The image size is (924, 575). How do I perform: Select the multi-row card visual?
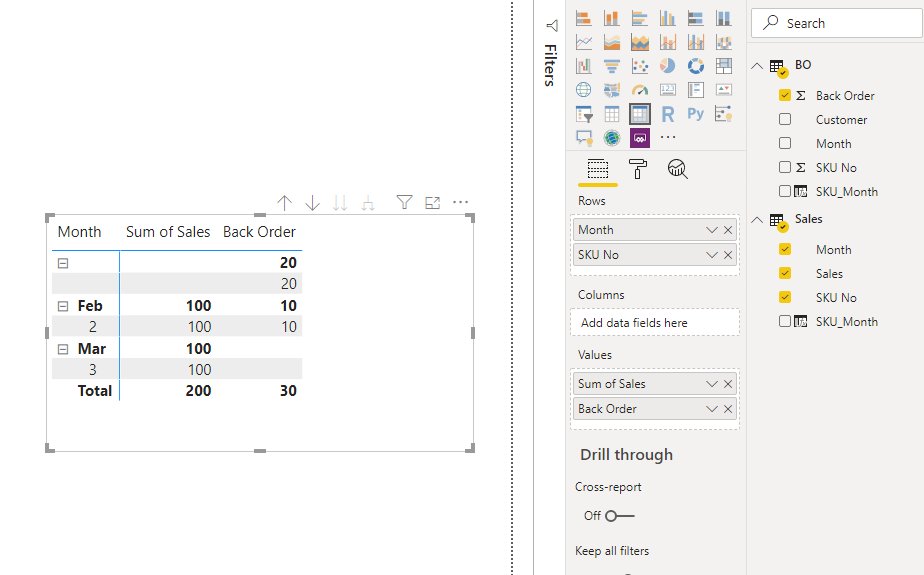coord(695,90)
